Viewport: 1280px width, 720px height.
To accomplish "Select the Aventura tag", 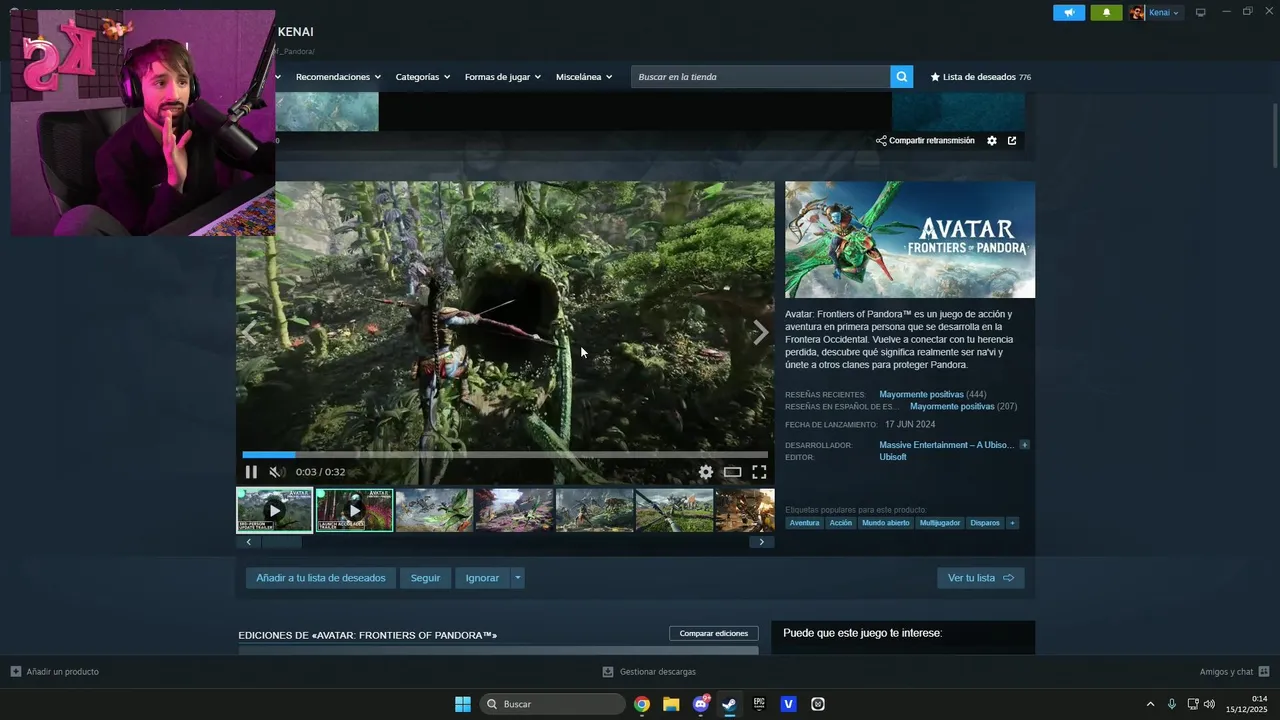I will click(x=804, y=523).
